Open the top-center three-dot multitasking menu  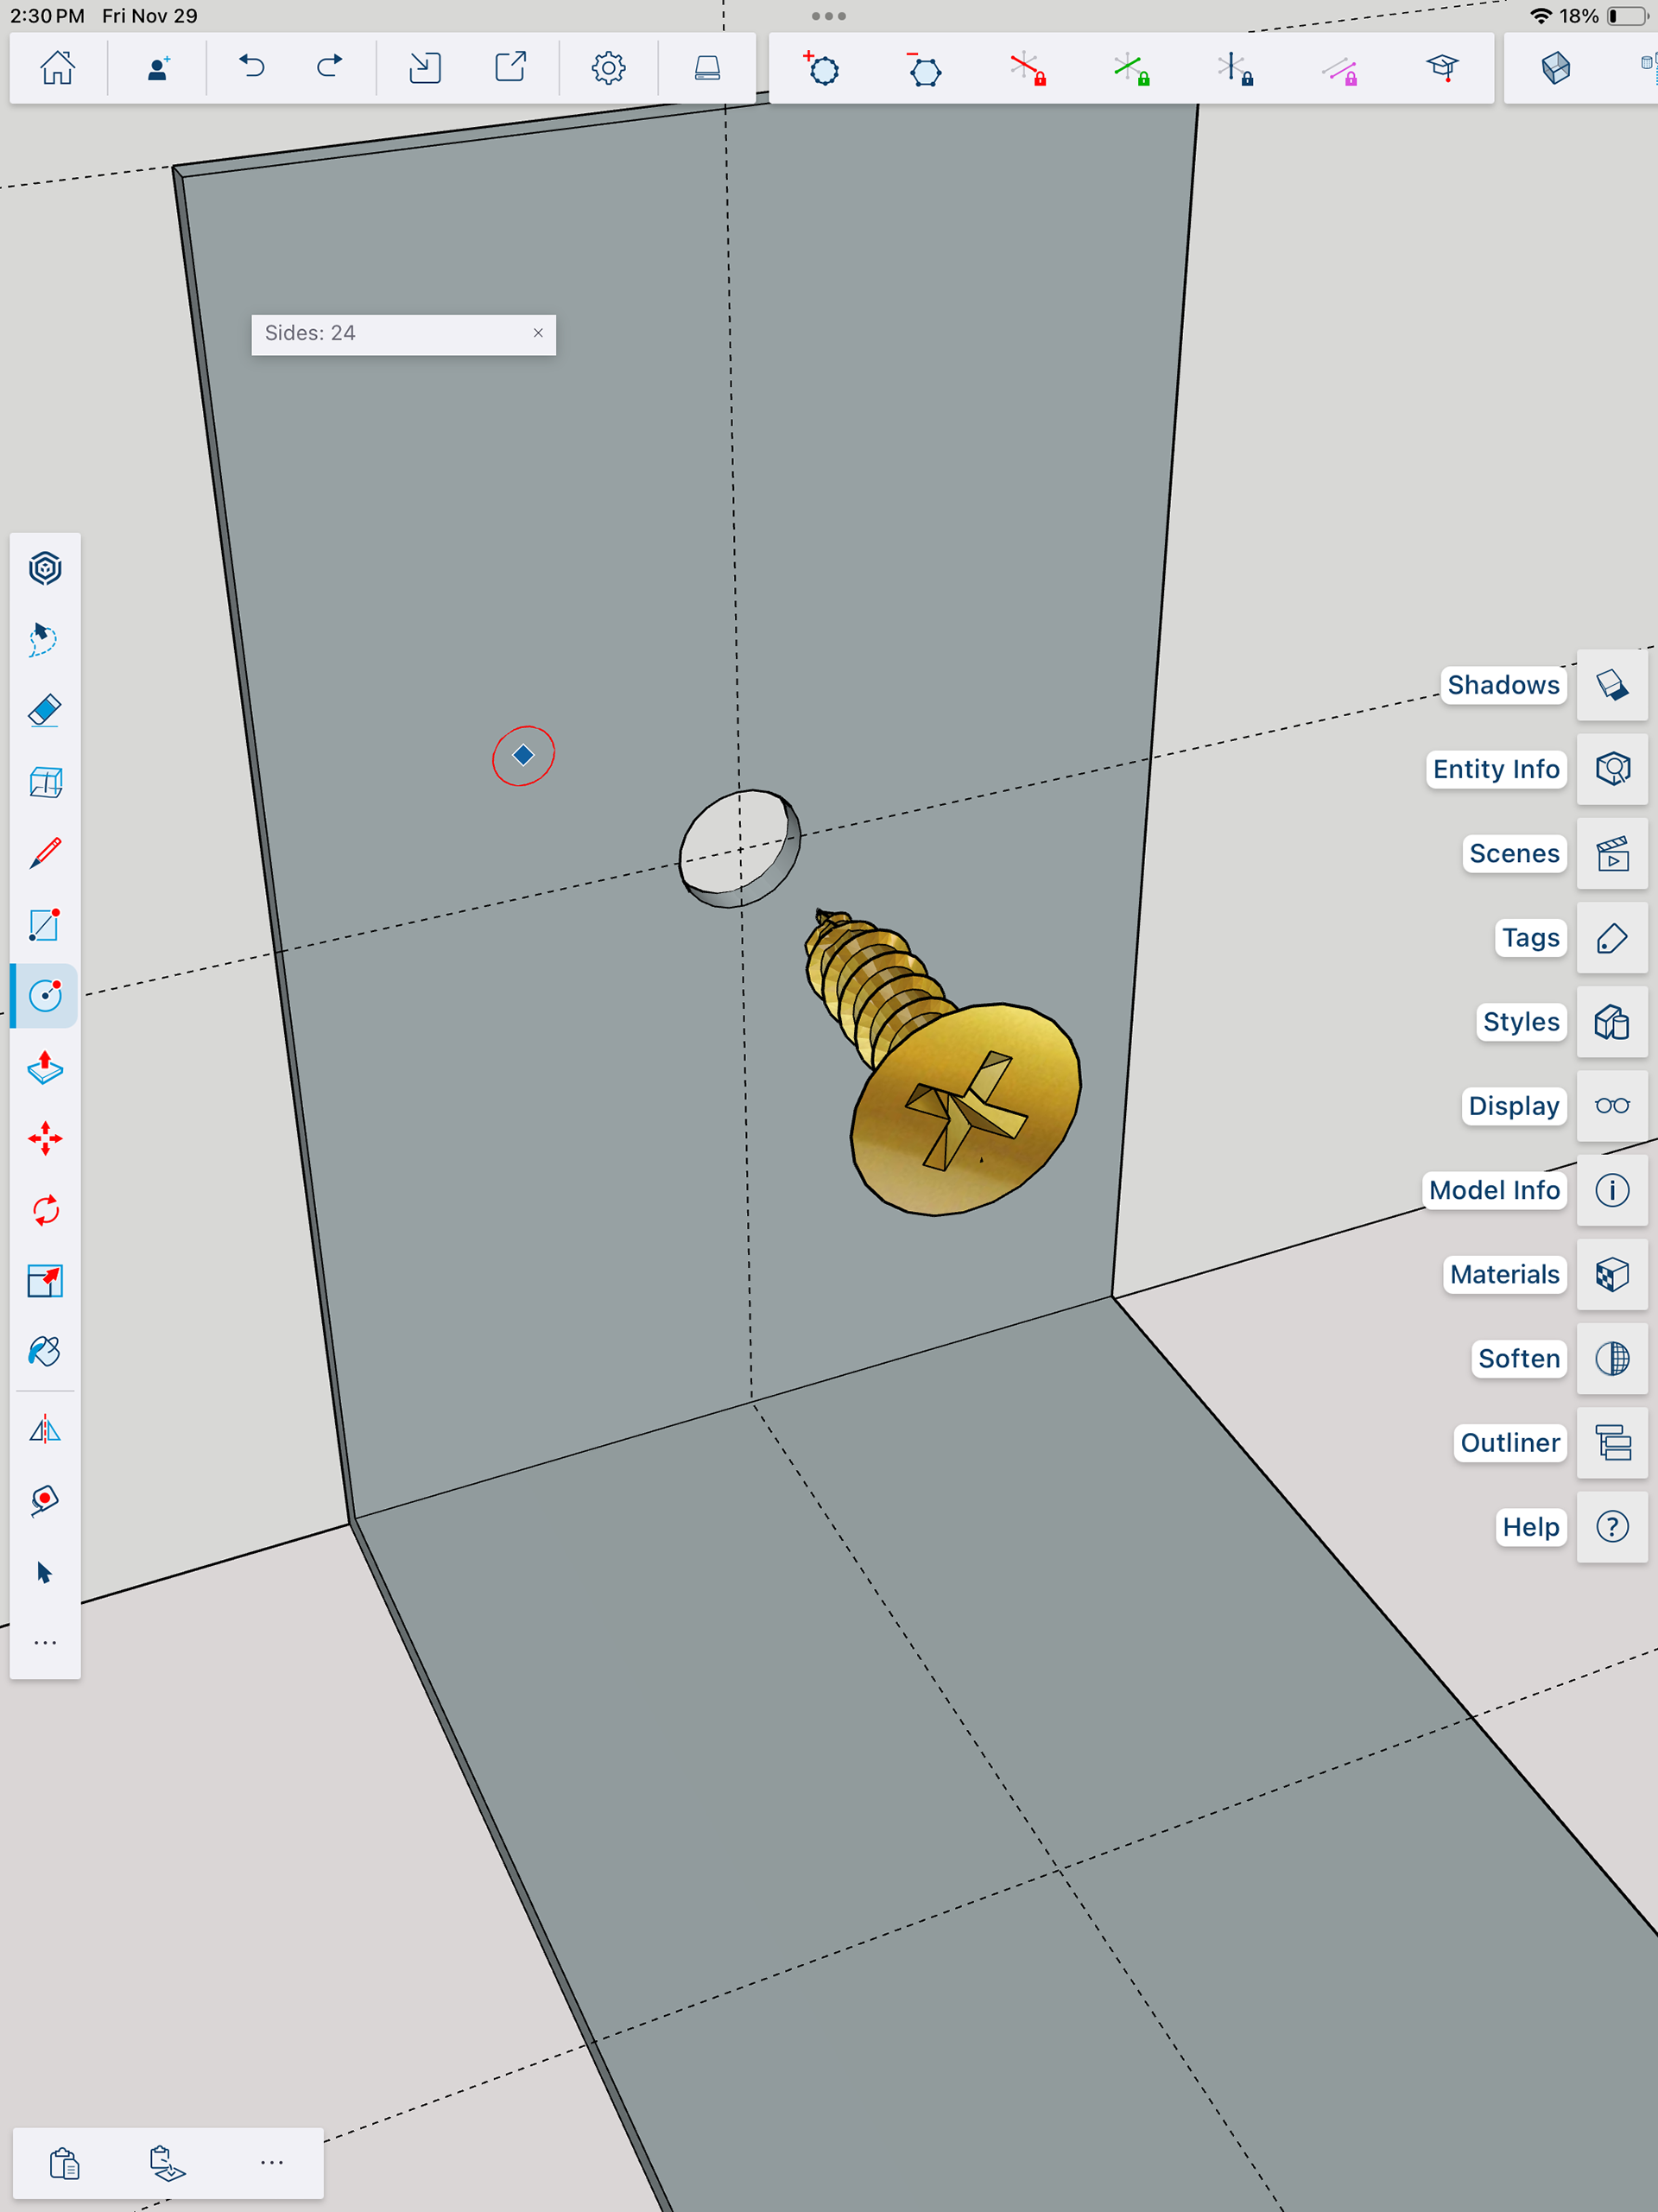828,16
